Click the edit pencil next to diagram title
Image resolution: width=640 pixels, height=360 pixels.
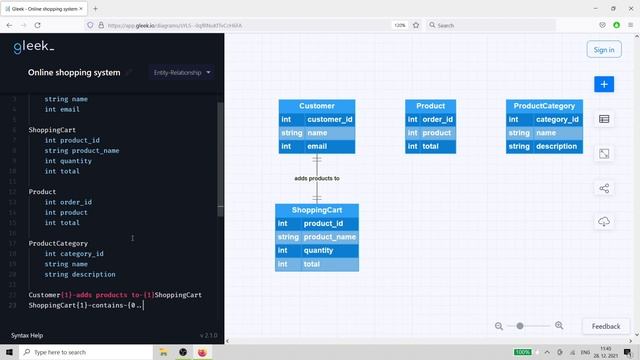[129, 73]
